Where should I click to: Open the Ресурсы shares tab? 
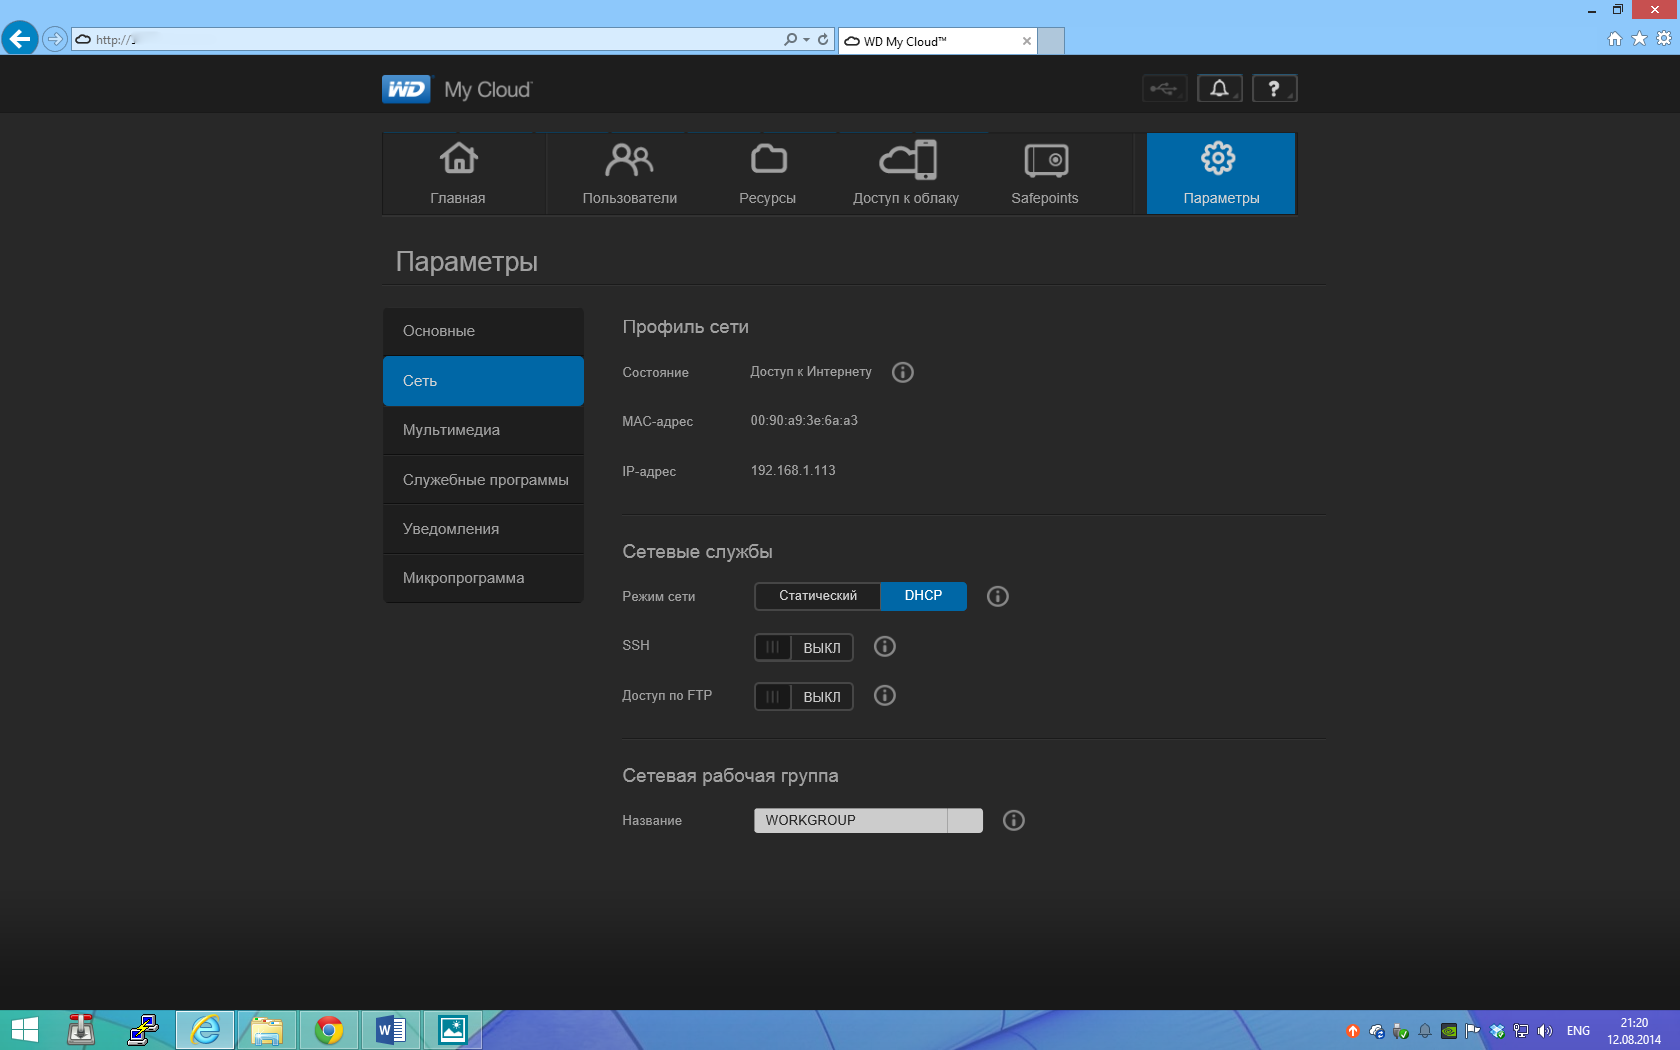pyautogui.click(x=768, y=174)
